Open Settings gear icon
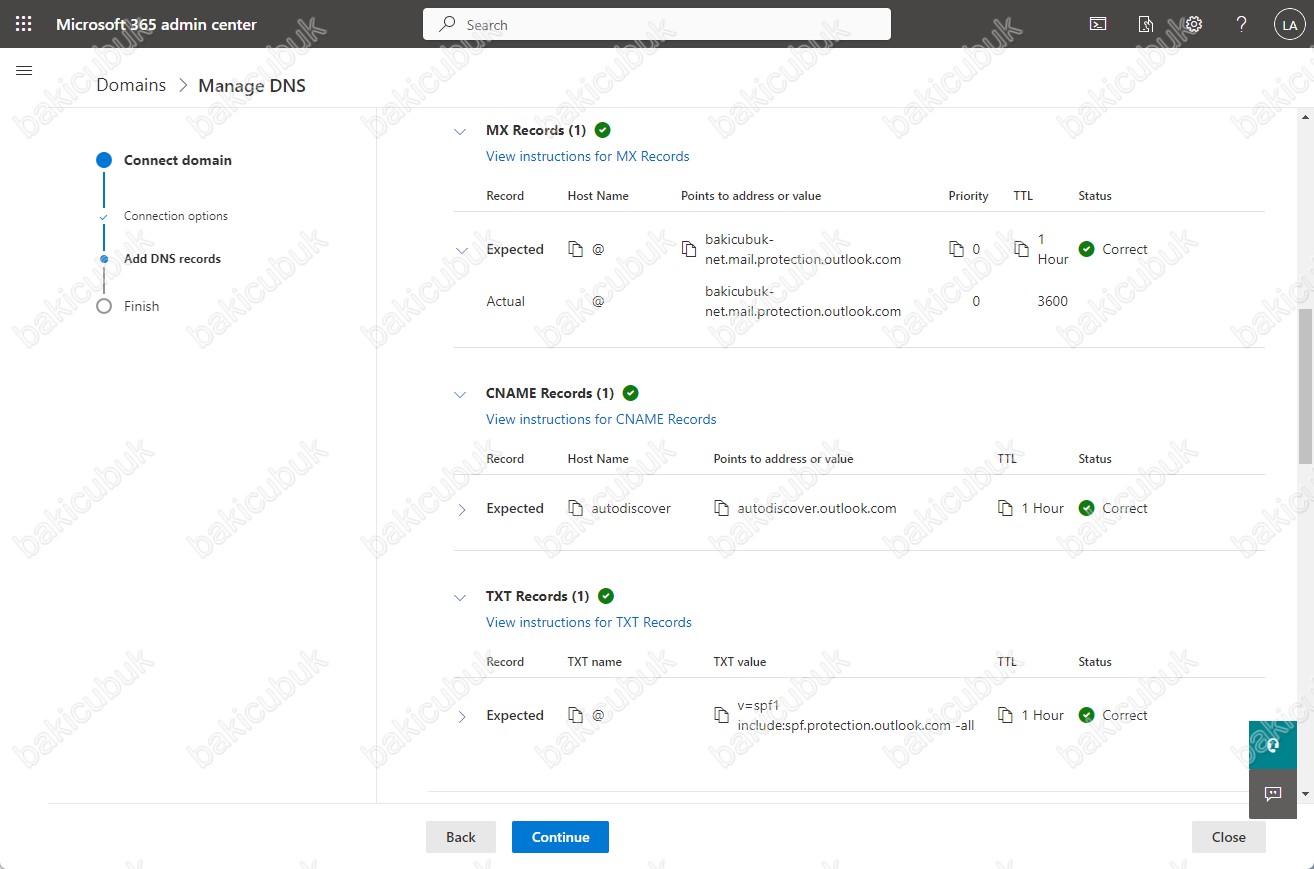The width and height of the screenshot is (1314, 869). click(x=1193, y=24)
